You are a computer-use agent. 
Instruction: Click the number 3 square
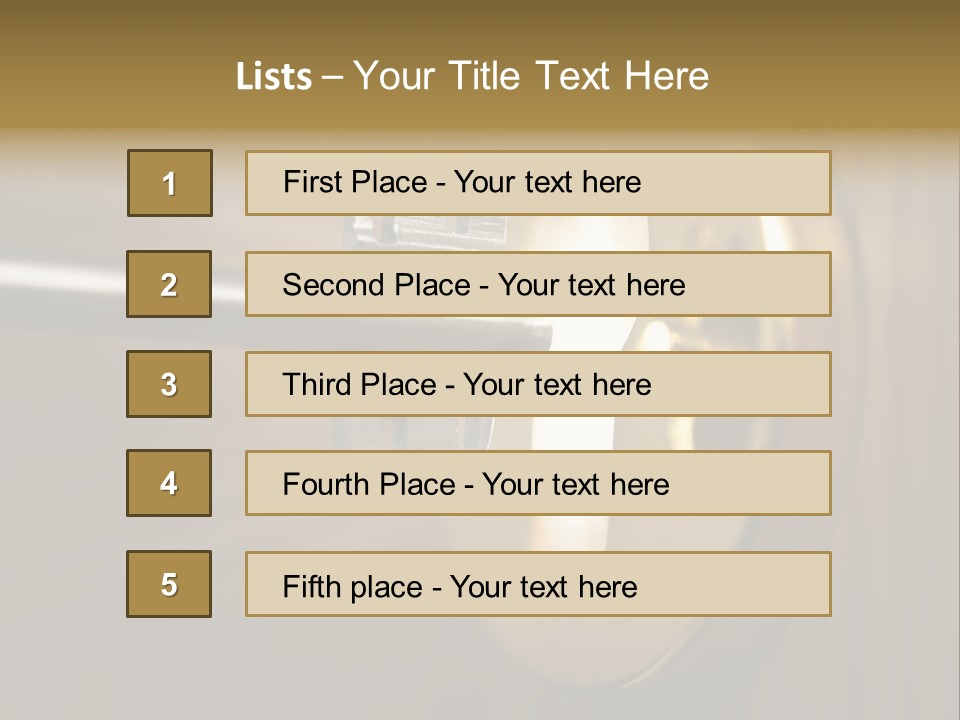pyautogui.click(x=169, y=384)
